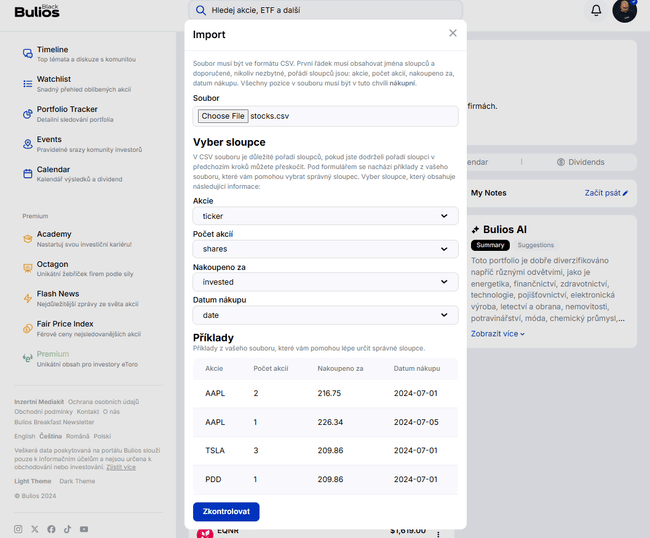Open Octagon rankings icon
Image resolution: width=650 pixels, height=538 pixels.
[28, 269]
